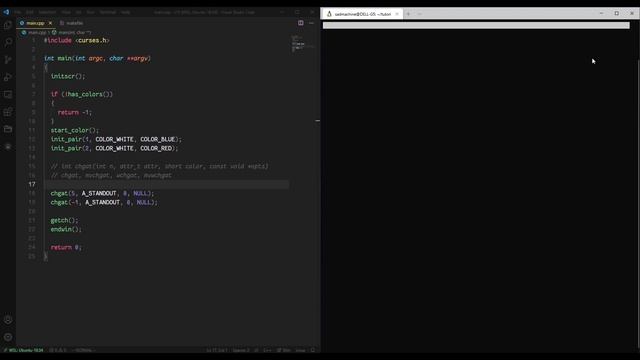
Task: Open the editor More Actions ellipsis
Action: [311, 23]
